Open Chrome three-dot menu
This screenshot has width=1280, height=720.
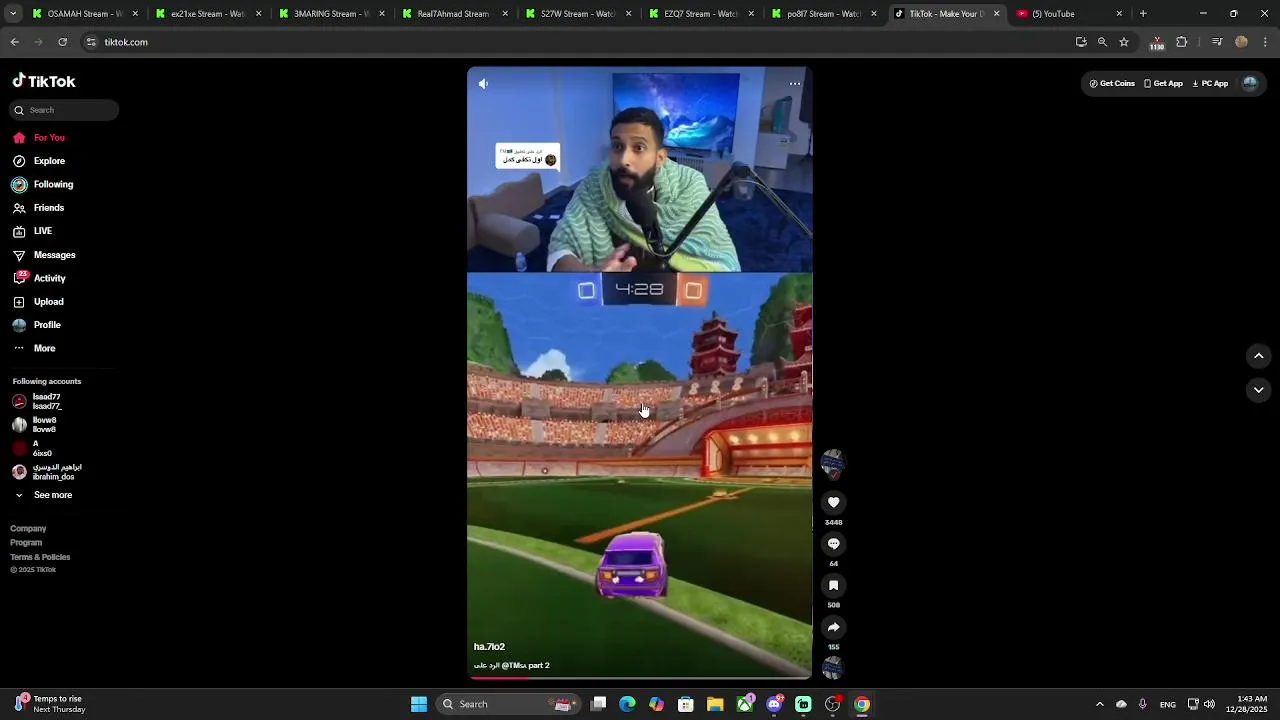click(1265, 42)
